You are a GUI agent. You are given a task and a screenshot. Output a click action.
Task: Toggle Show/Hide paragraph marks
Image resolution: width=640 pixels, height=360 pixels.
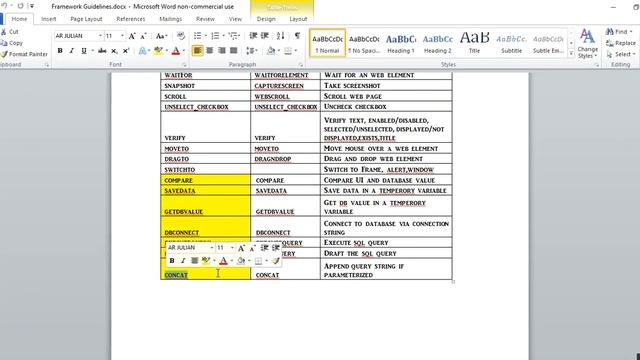[x=297, y=36]
